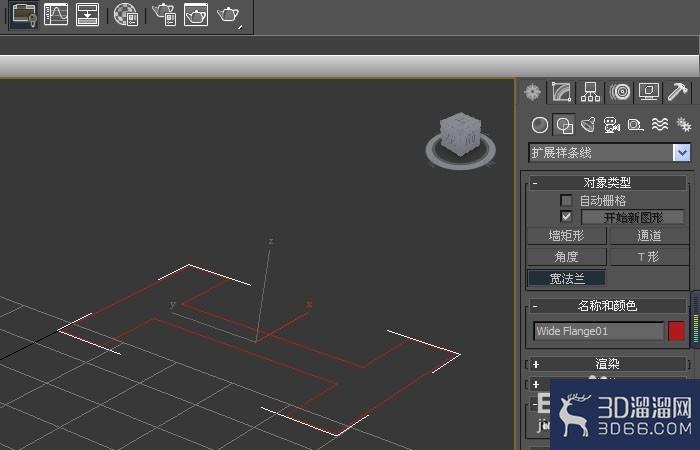This screenshot has height=450, width=700.
Task: Switch to the Modify panel tab
Action: 562,92
